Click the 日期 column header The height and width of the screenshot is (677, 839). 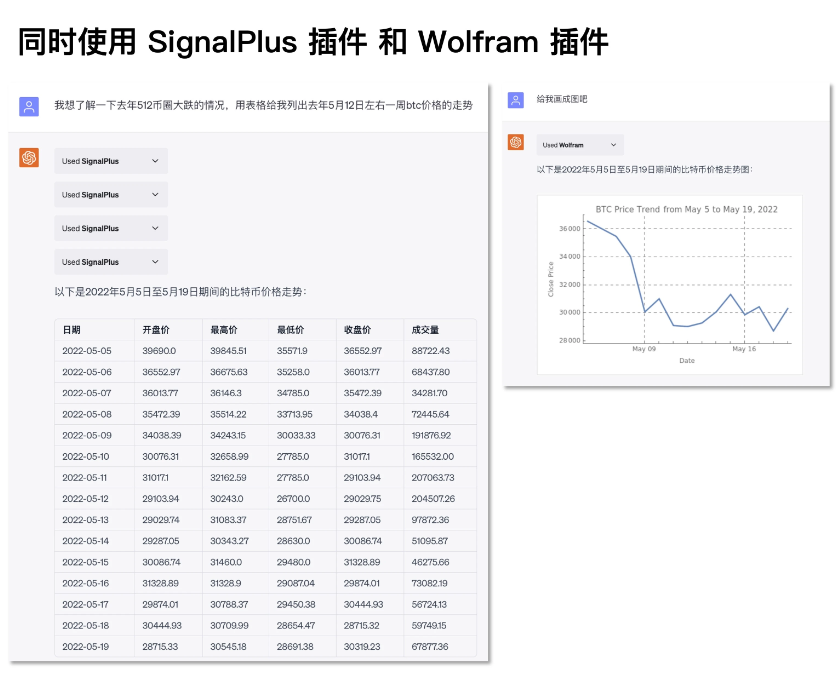[72, 330]
